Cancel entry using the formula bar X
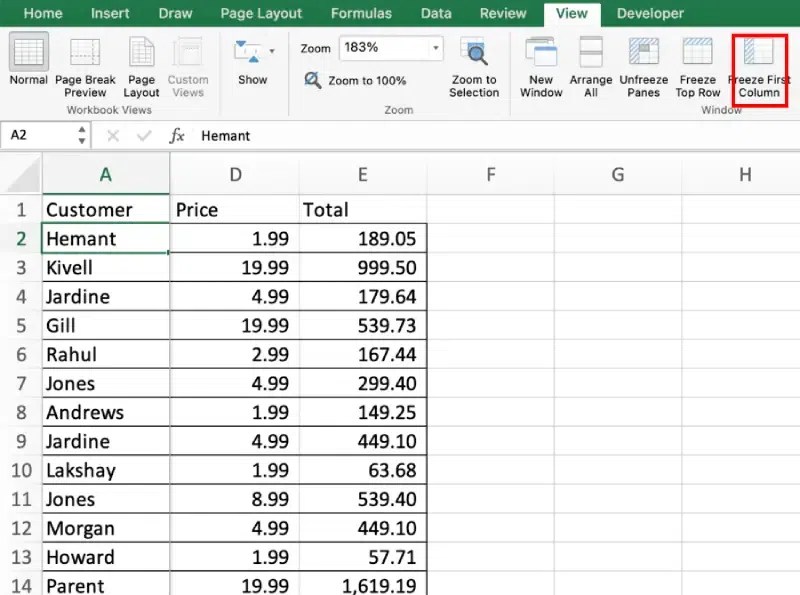This screenshot has height=595, width=800. (112, 135)
